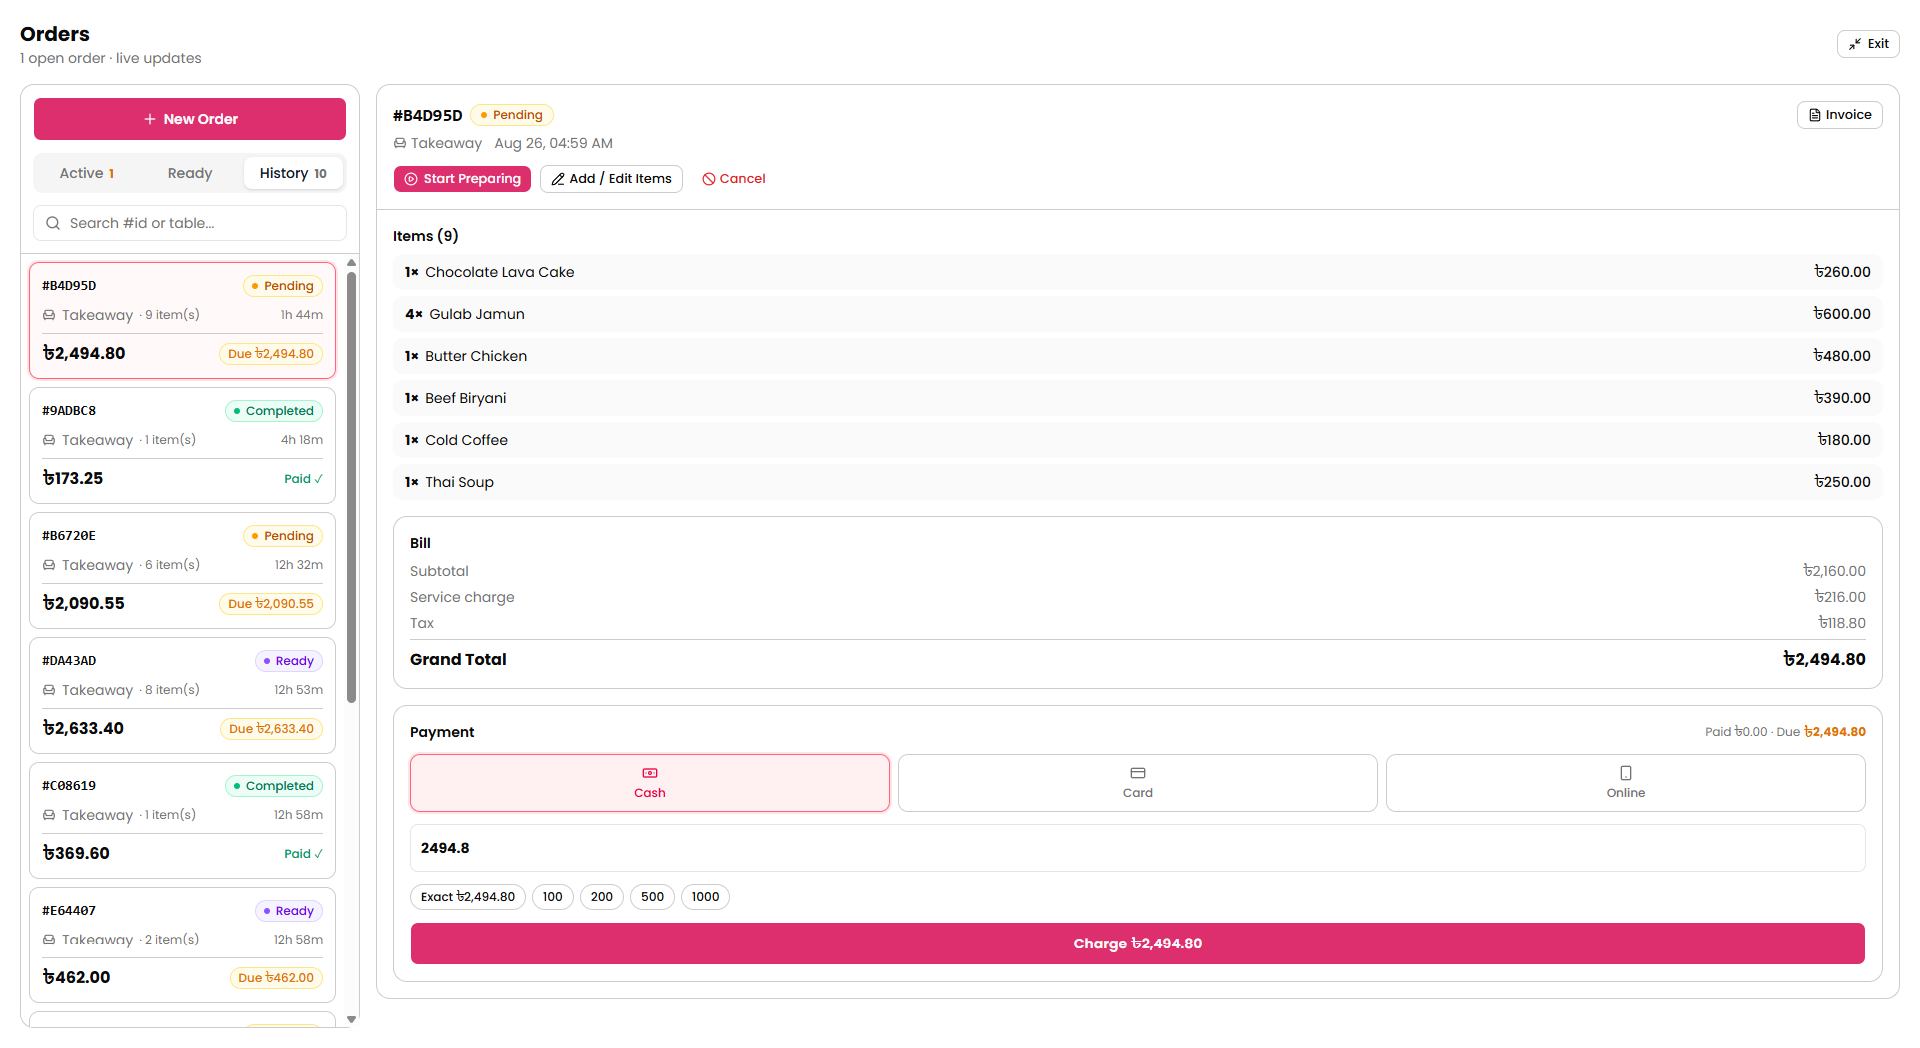Click the Gulab Jamun item row
This screenshot has height=1048, width=1920.
pyautogui.click(x=1138, y=314)
